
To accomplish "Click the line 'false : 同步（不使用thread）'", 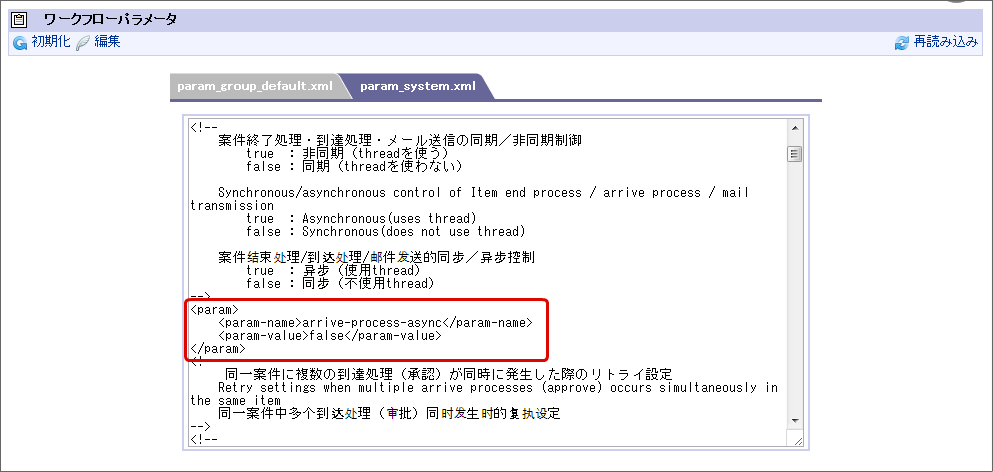I will (x=340, y=283).
